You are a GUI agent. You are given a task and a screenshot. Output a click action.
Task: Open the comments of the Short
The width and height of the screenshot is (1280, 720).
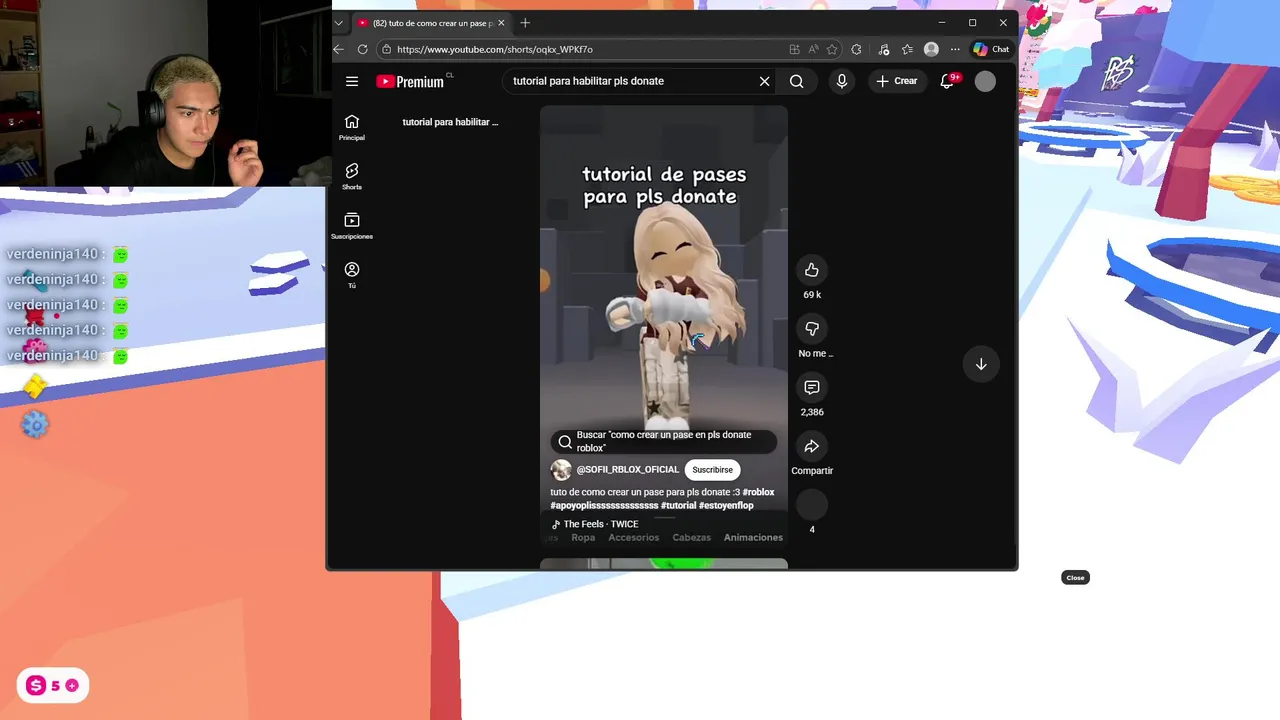point(812,387)
